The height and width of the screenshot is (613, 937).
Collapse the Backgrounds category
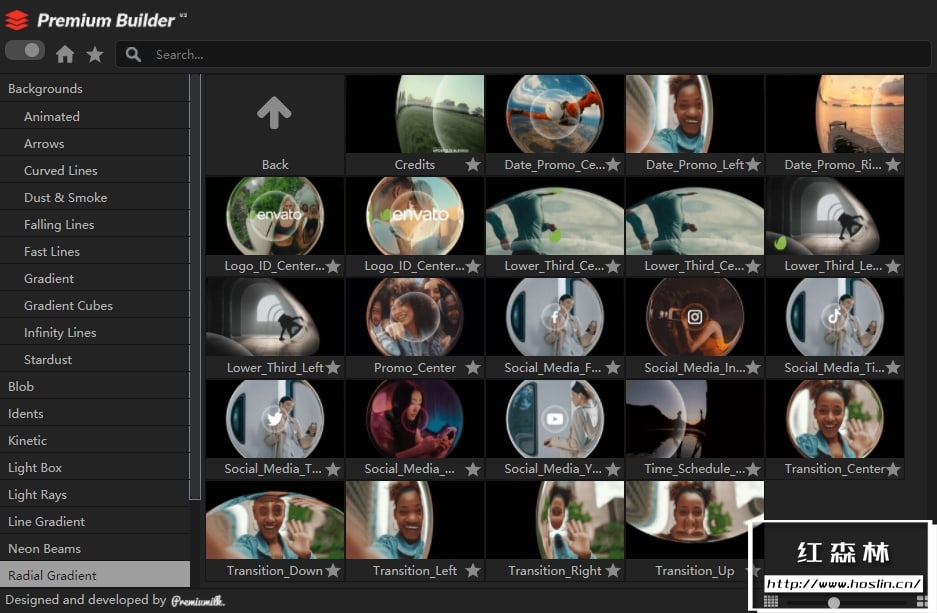[x=45, y=89]
